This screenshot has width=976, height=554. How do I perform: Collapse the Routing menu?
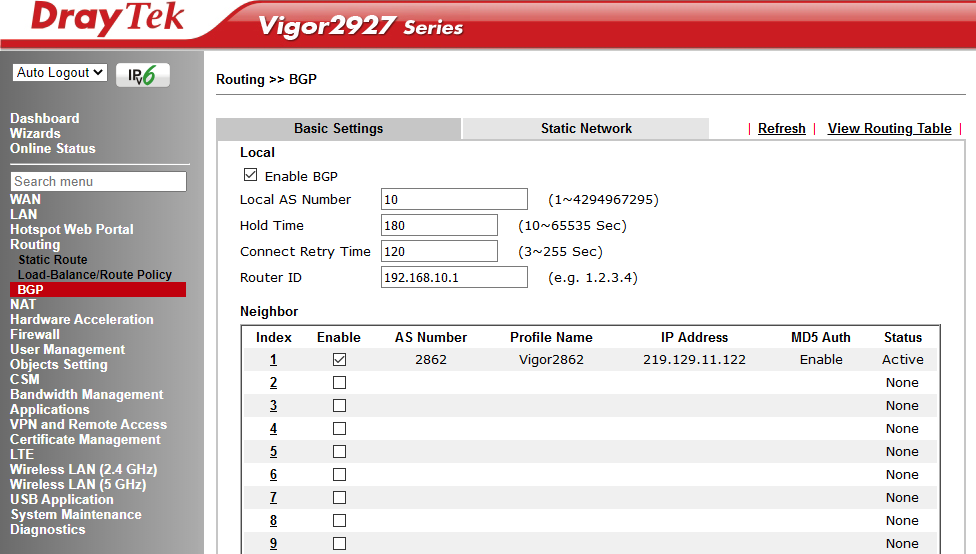(35, 244)
